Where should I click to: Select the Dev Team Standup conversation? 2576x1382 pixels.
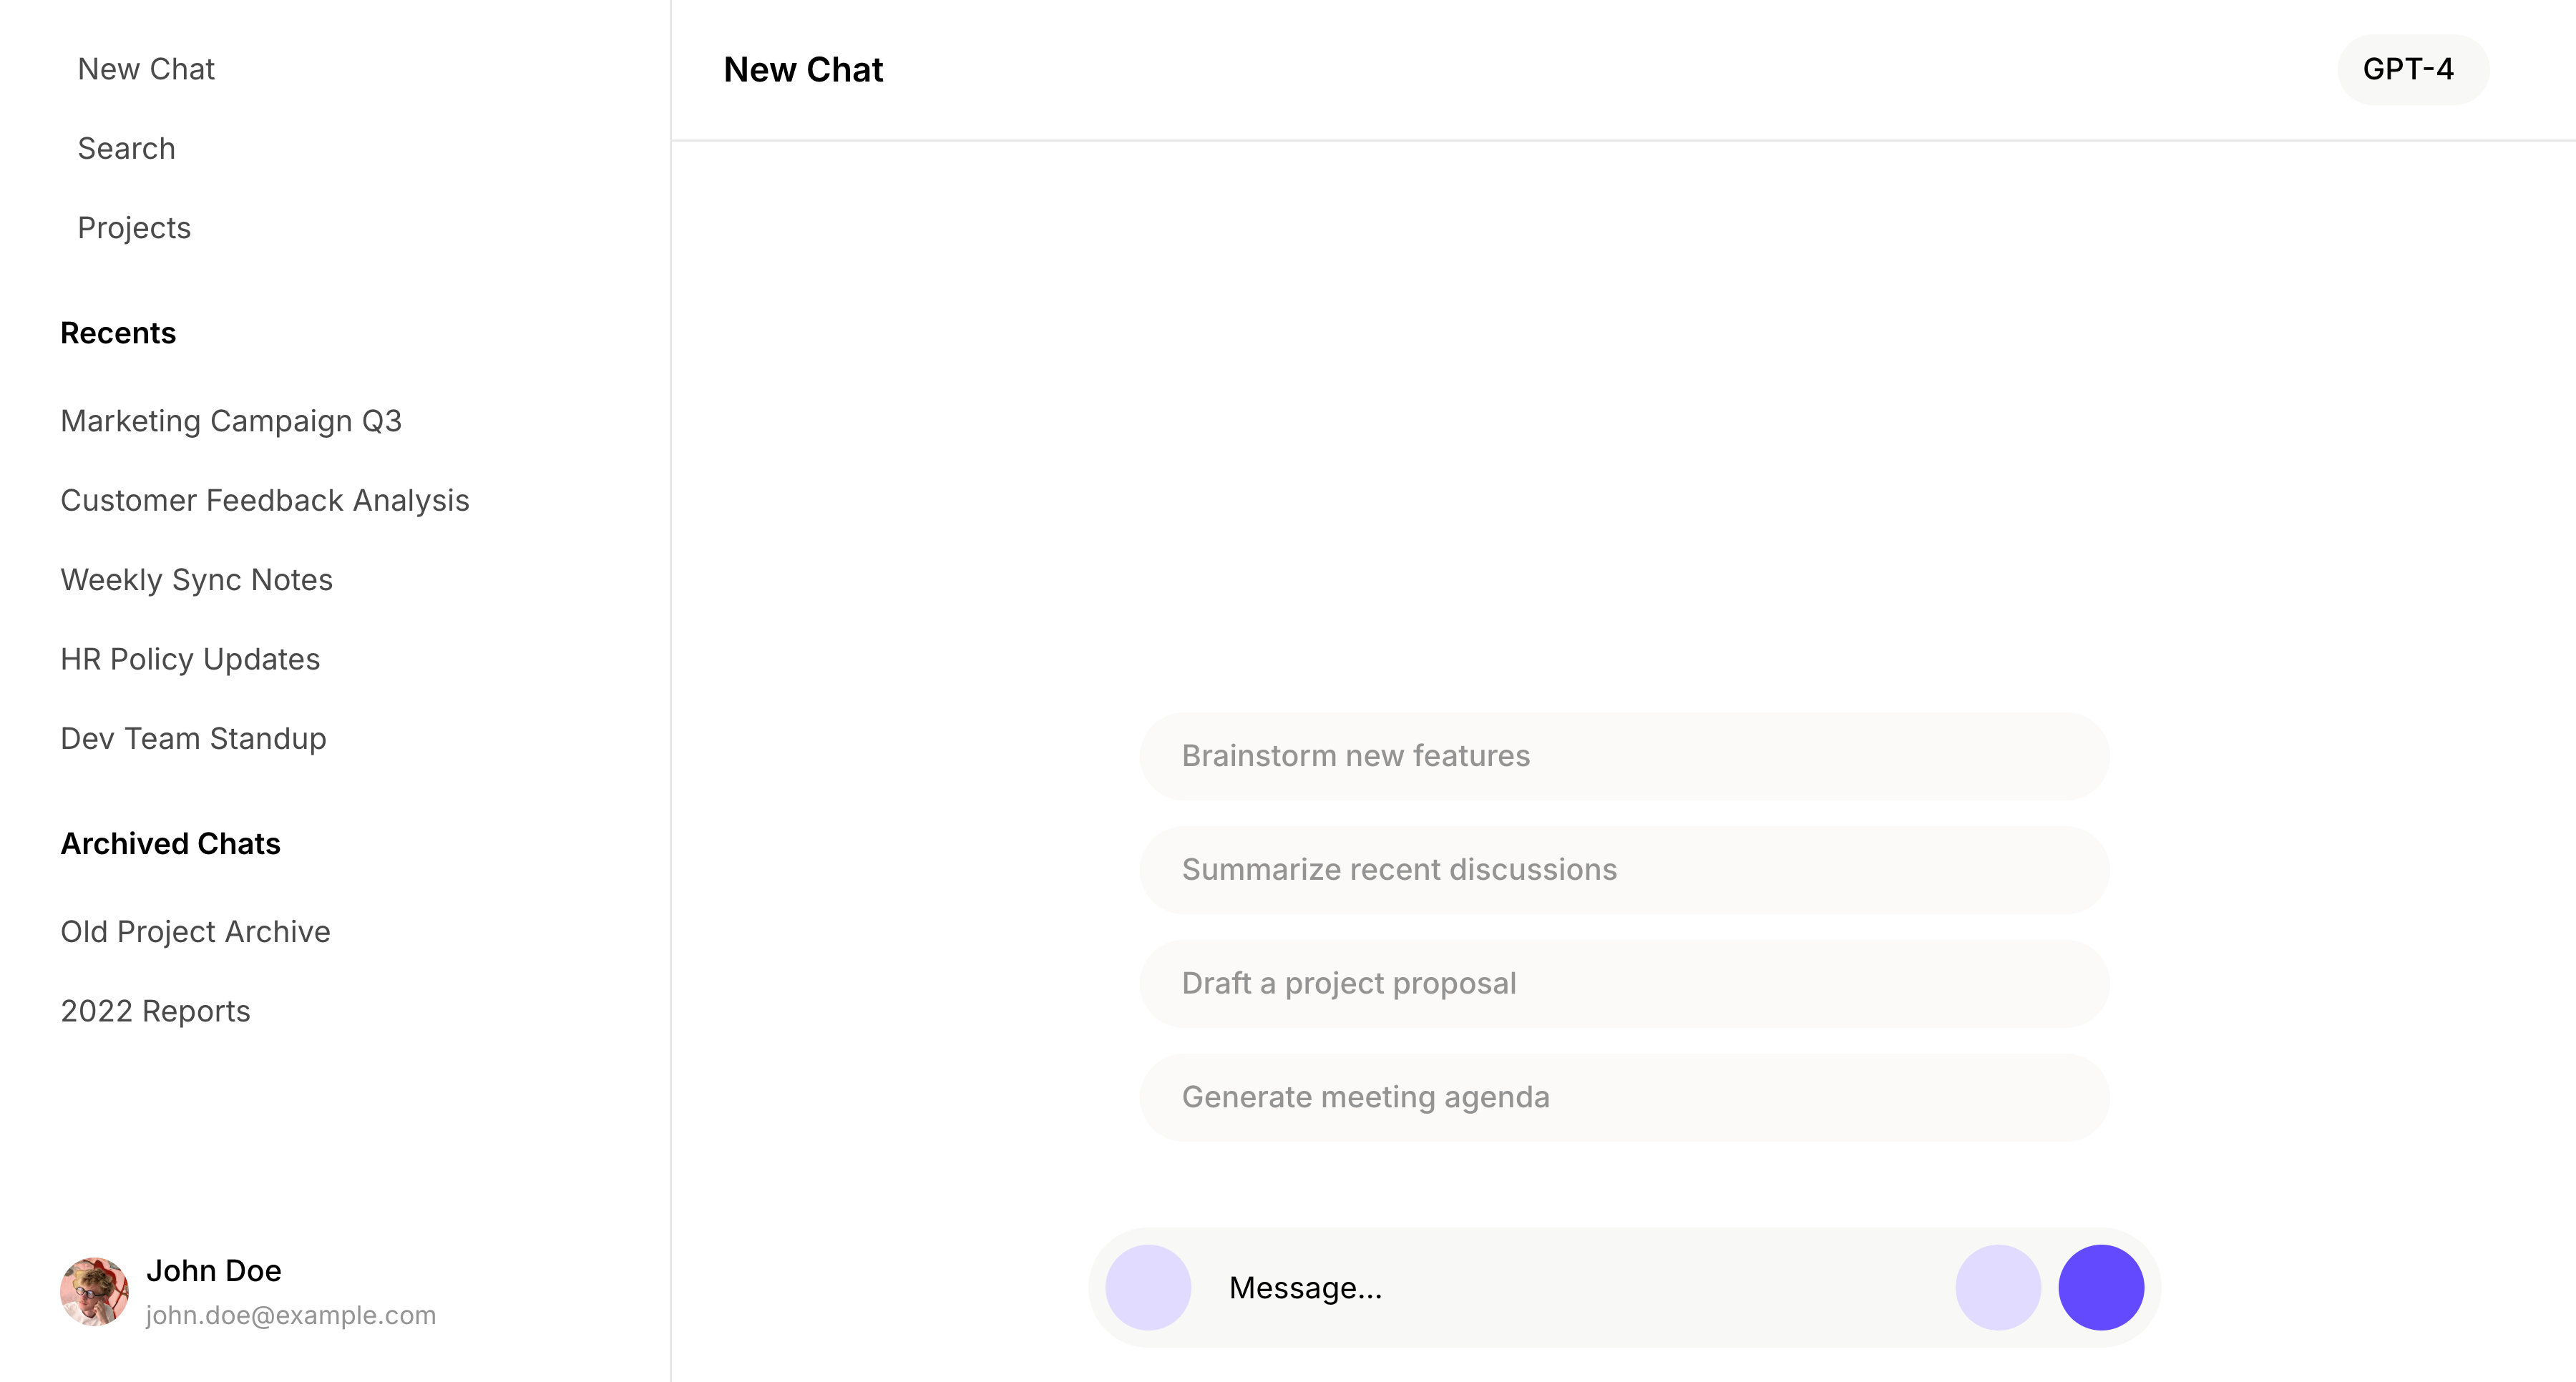pos(194,738)
